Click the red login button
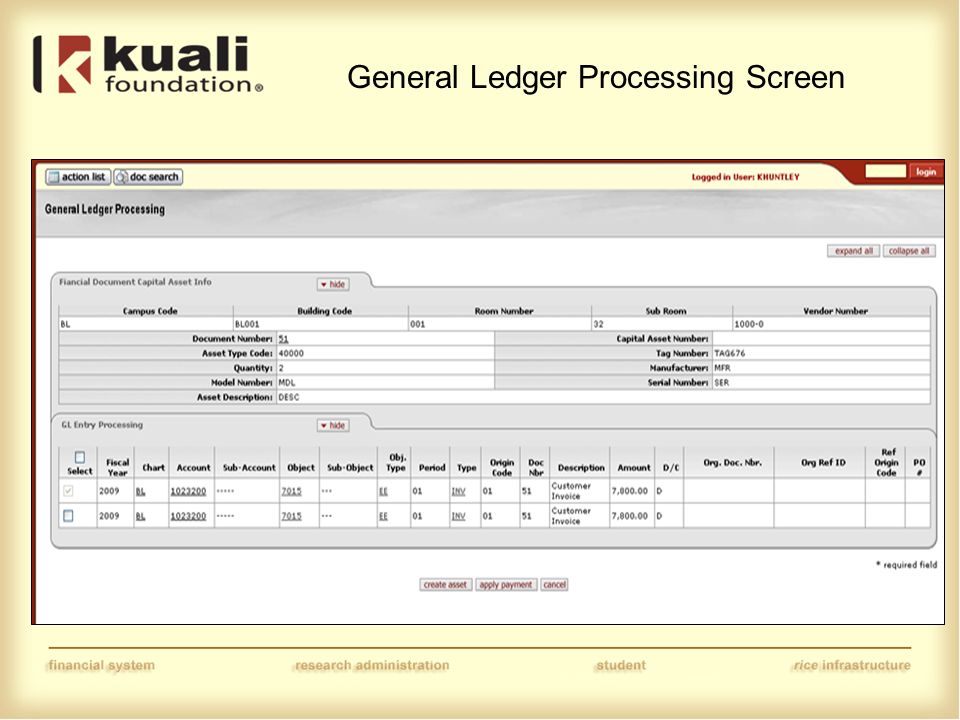This screenshot has height=720, width=960. (x=925, y=171)
